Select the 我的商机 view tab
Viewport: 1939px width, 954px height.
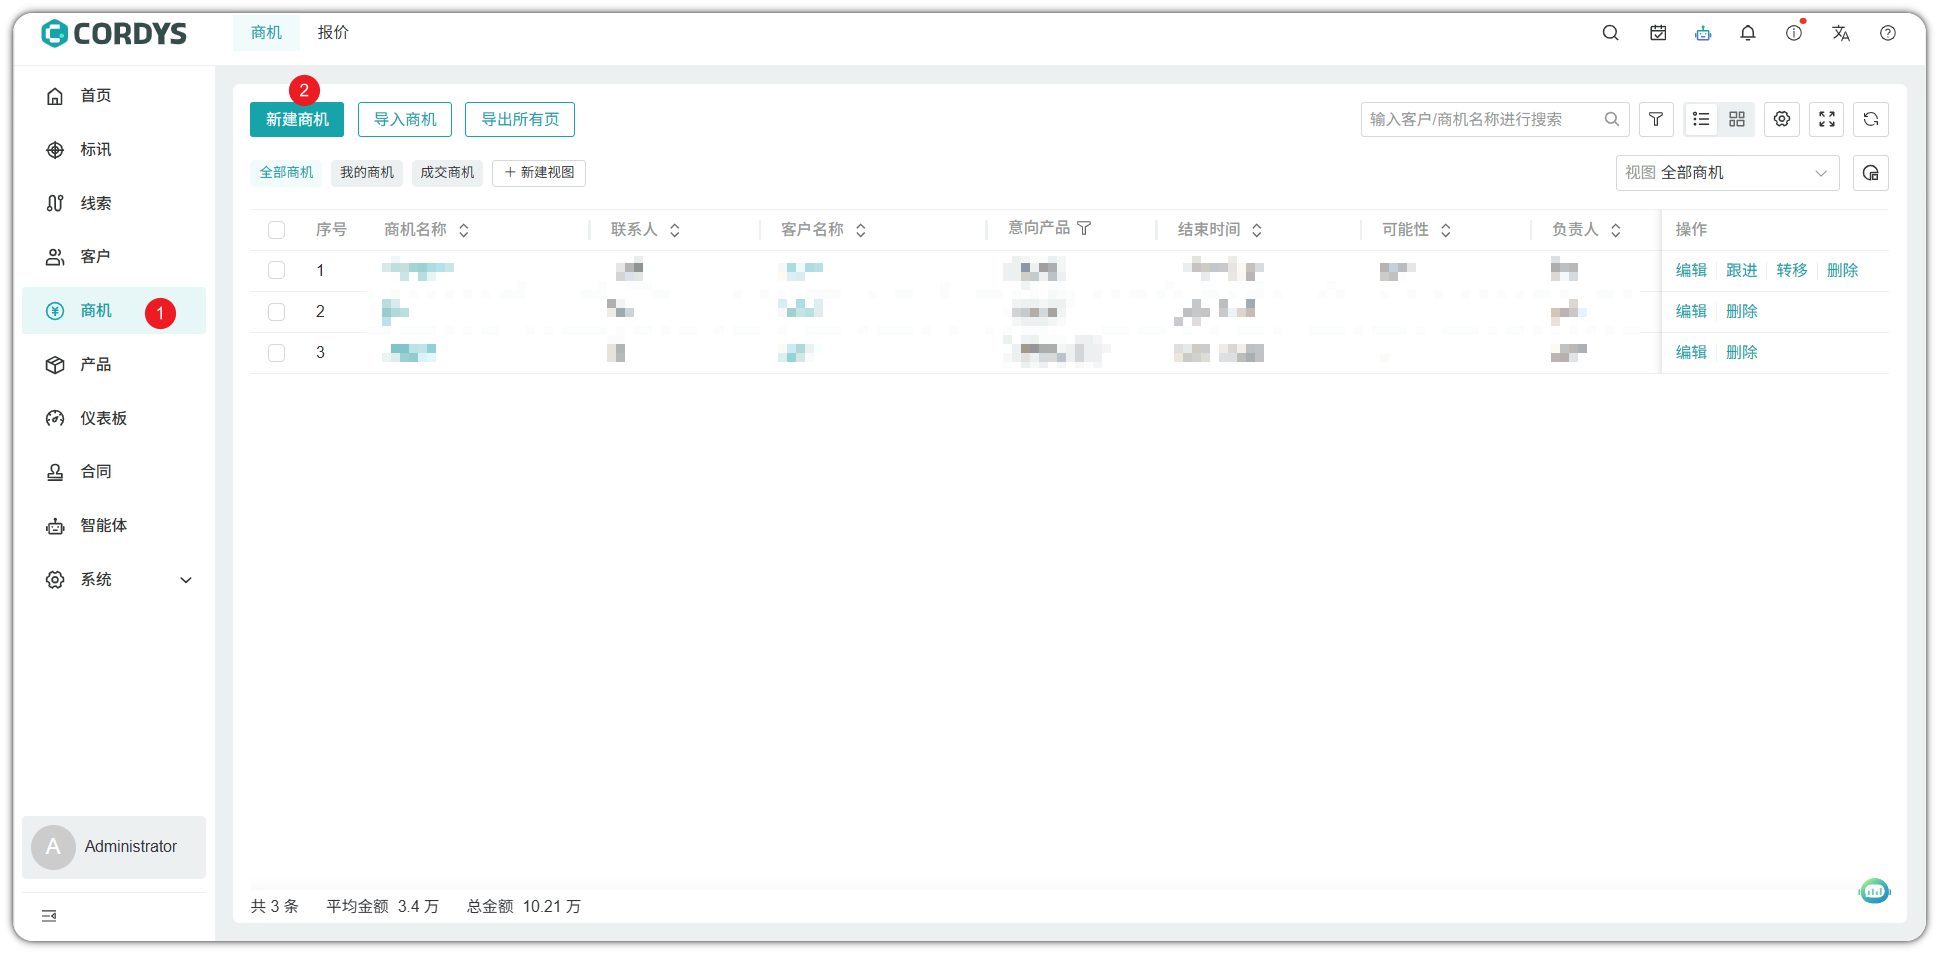point(367,173)
